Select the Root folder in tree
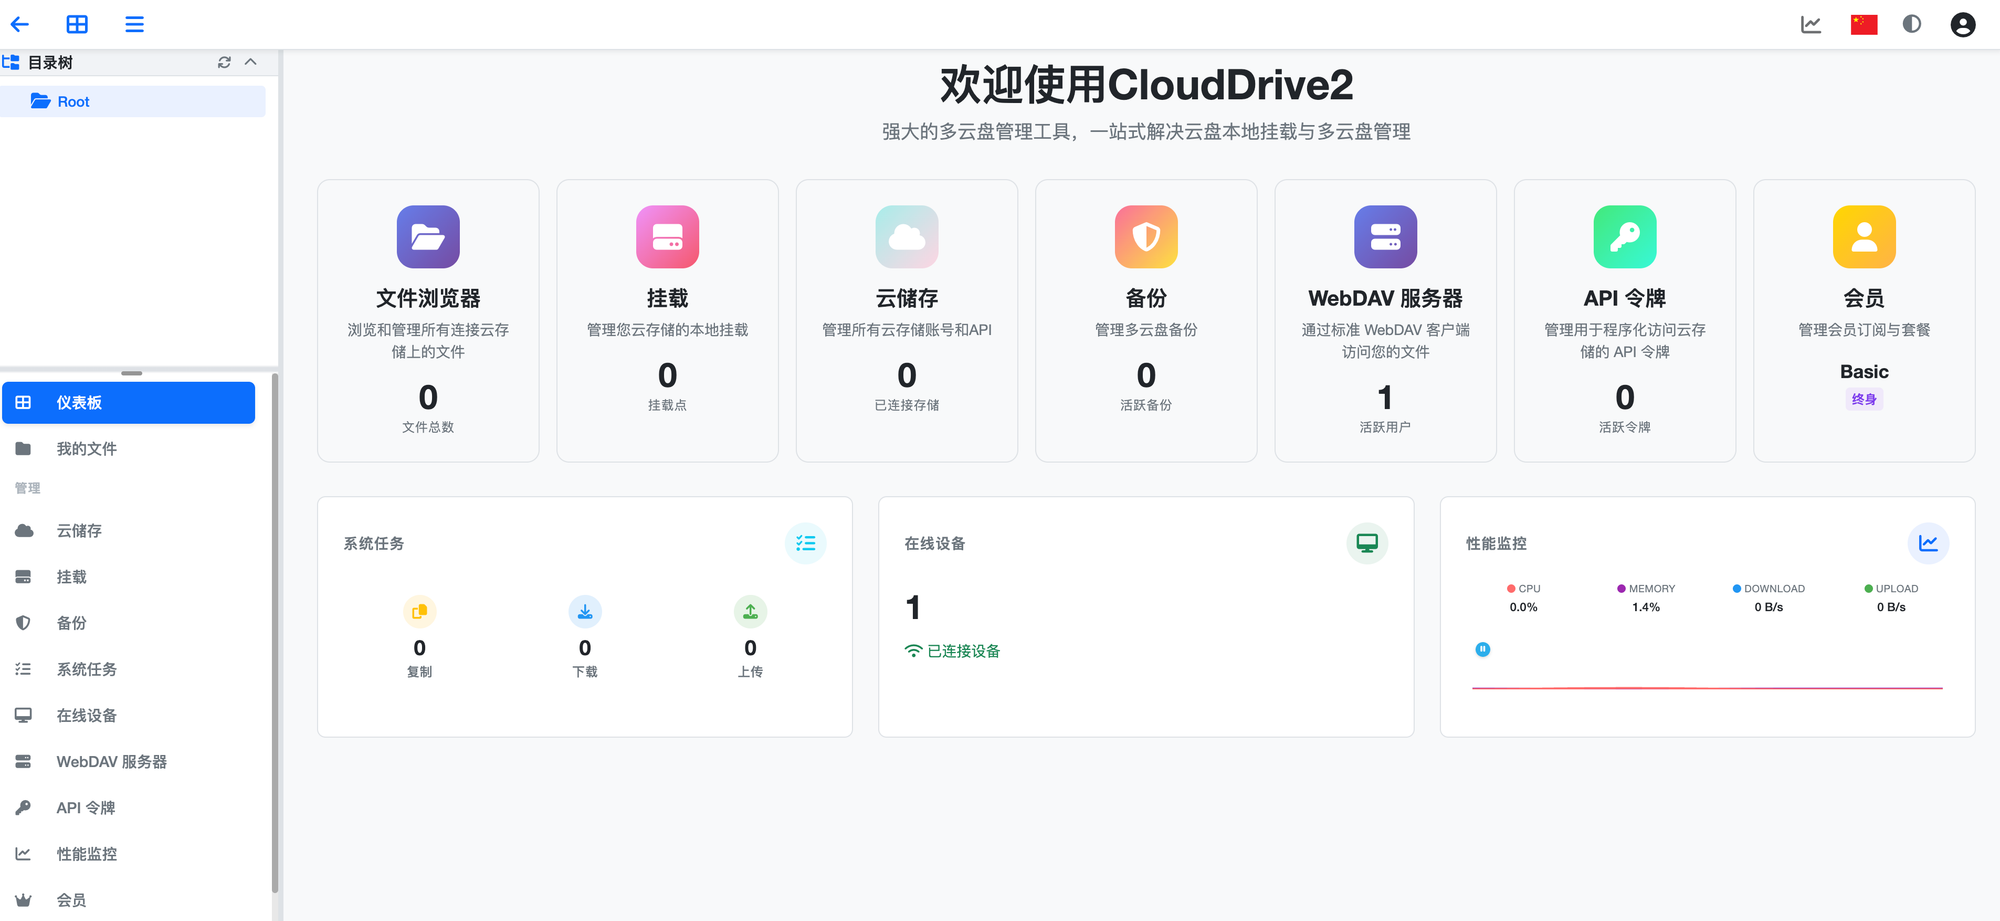 [x=73, y=102]
